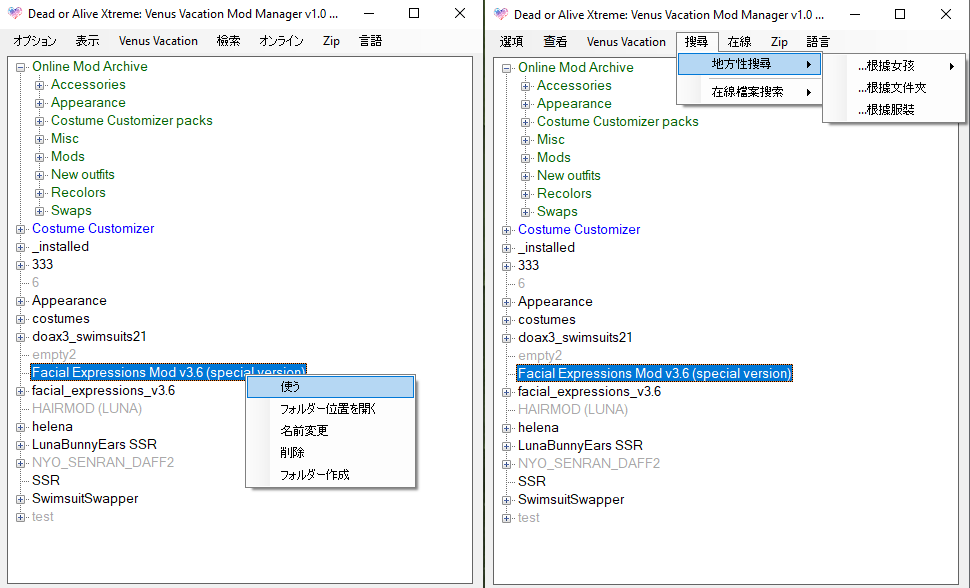Click heart app icon in right title bar

click(x=501, y=14)
